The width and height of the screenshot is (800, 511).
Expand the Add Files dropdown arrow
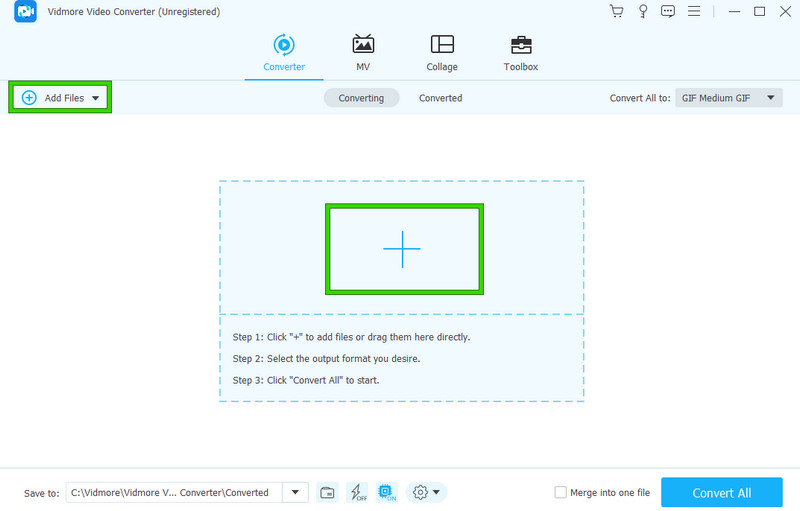(x=96, y=98)
